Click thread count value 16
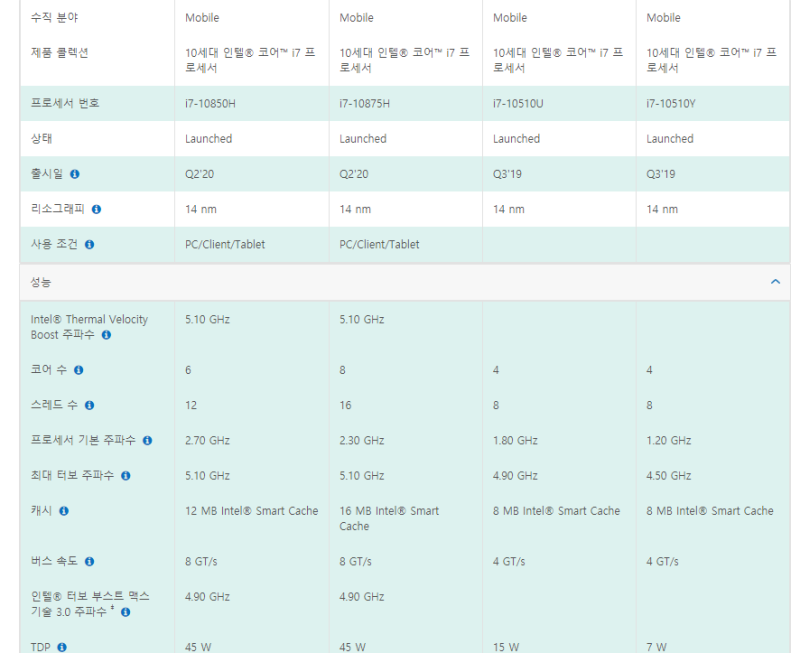 (345, 405)
